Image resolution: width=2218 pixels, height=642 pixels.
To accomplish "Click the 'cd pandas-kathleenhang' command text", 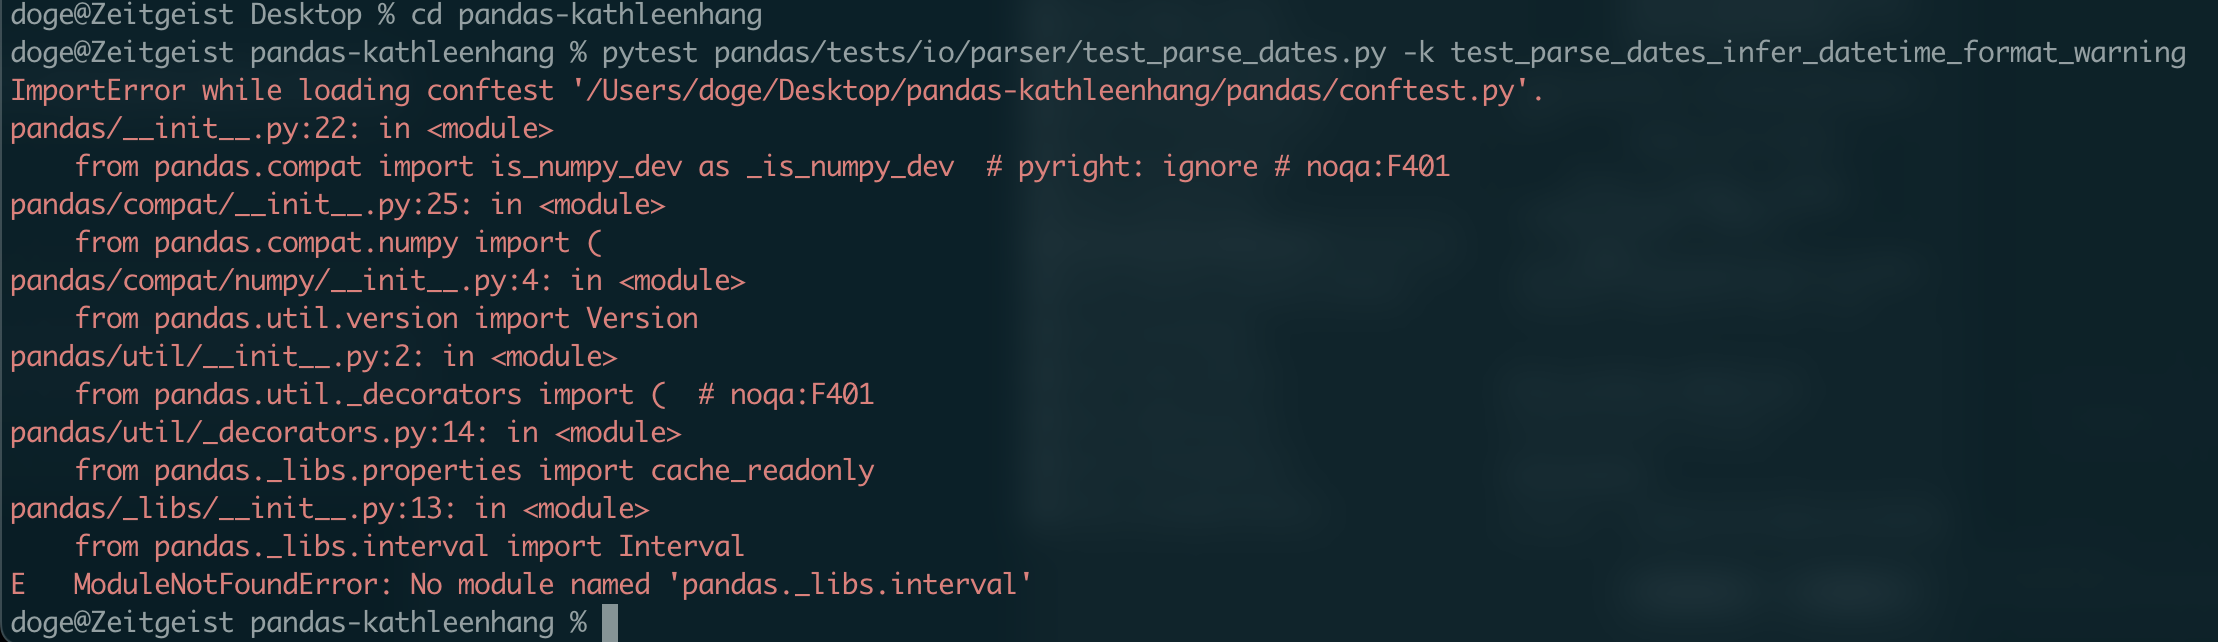I will tap(586, 15).
